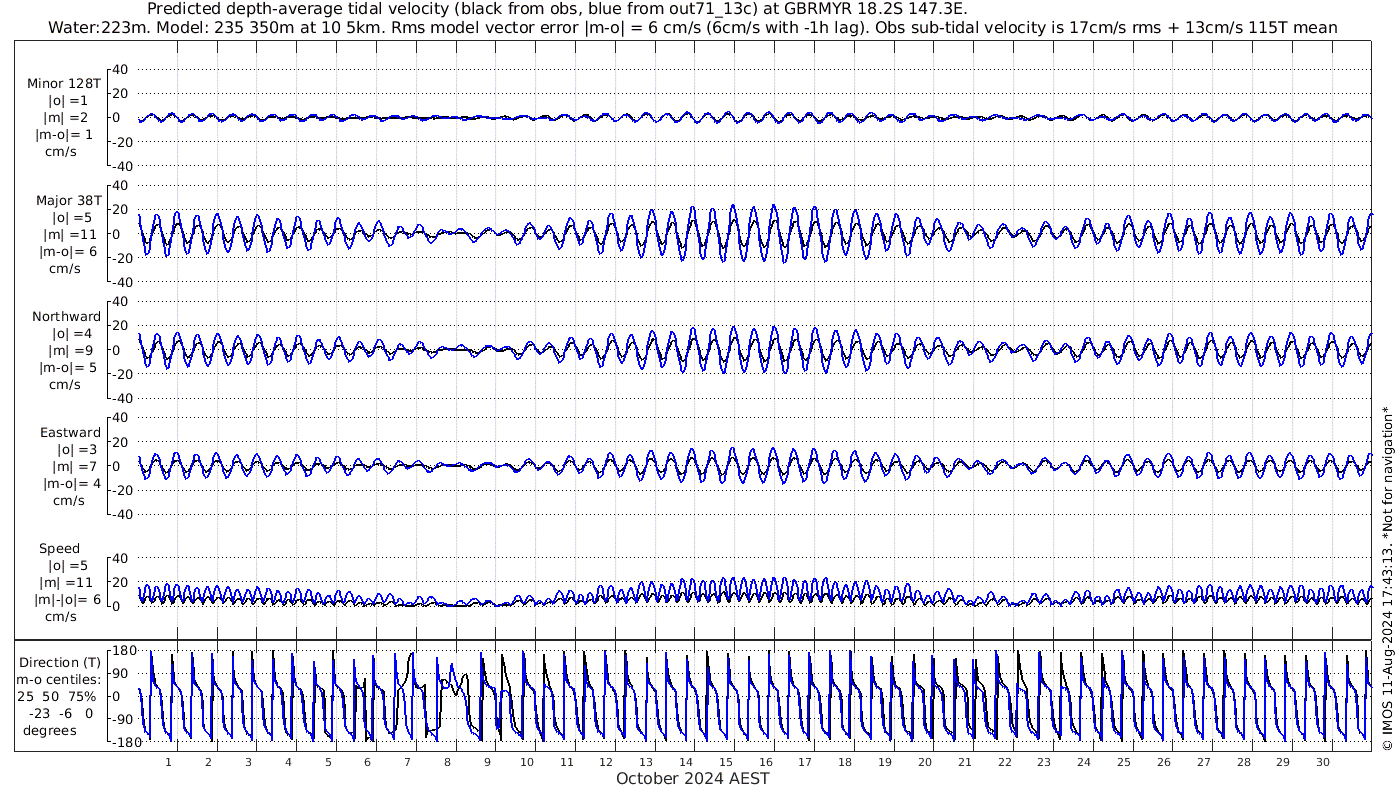Click the '-23 -6 0' centile values
Viewport: 1400px width, 800px height.
click(62, 713)
